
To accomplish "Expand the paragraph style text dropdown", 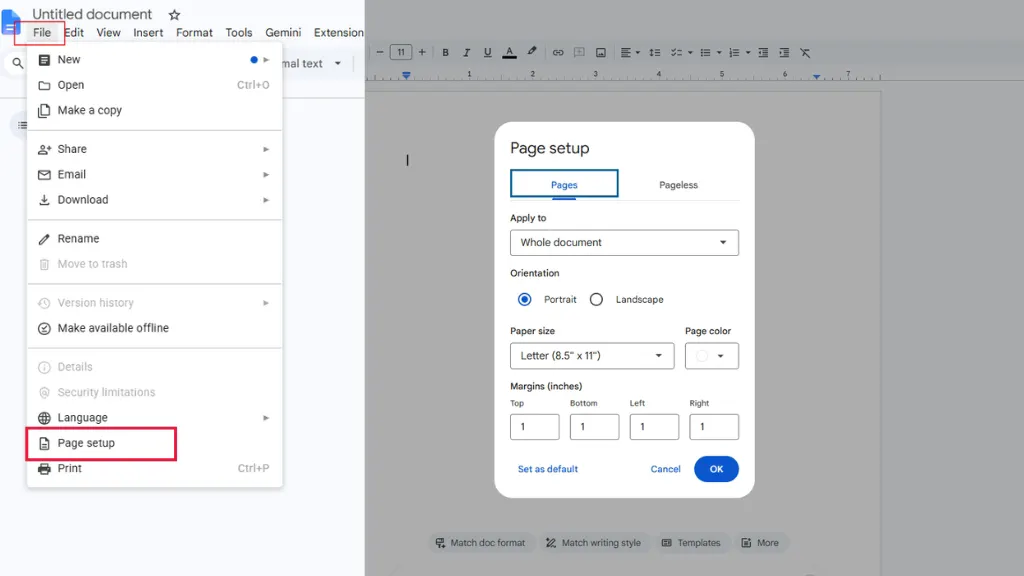I will click(x=338, y=63).
